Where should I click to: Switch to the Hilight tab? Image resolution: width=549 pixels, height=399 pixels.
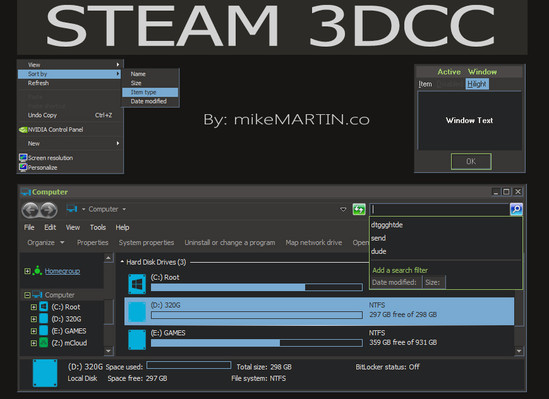477,84
